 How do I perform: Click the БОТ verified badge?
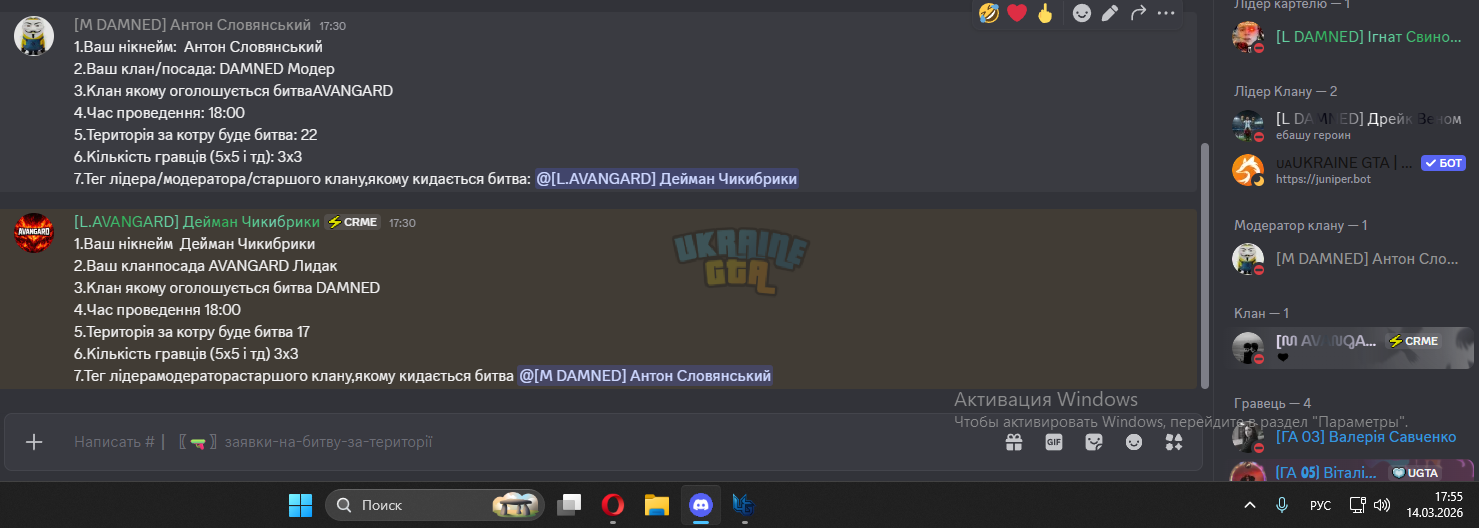coord(1443,162)
